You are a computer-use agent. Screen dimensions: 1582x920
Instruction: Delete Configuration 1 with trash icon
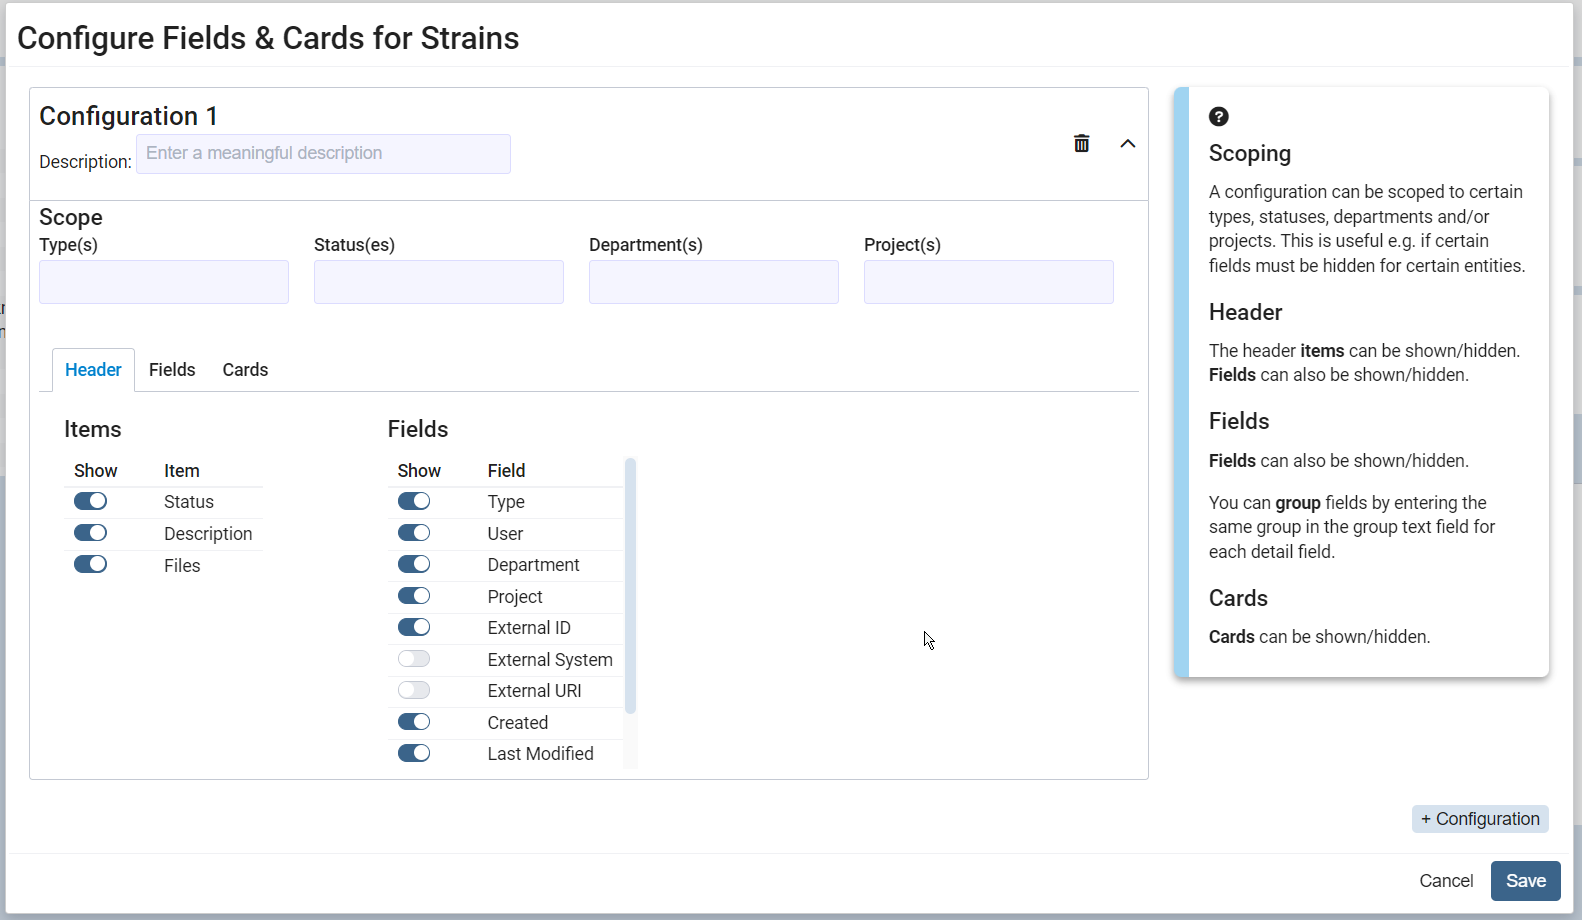click(1081, 143)
